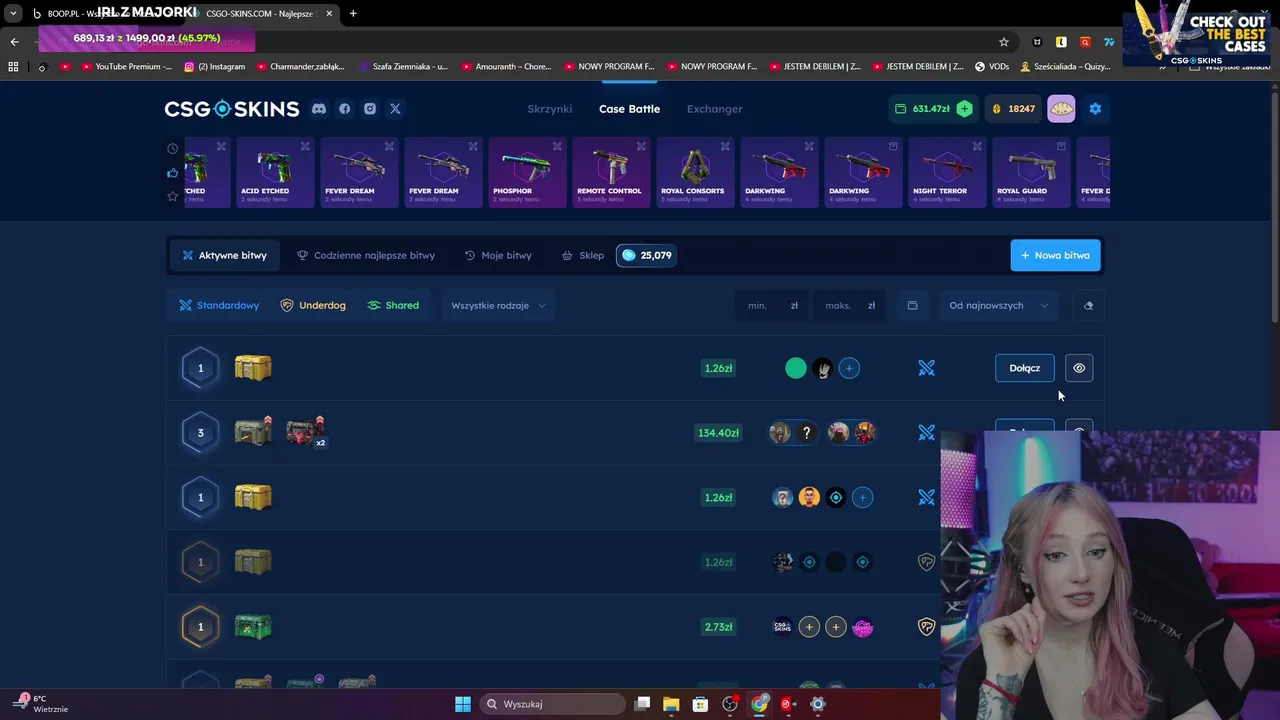The width and height of the screenshot is (1280, 720).
Task: Click the case filter box icon
Action: coord(912,306)
